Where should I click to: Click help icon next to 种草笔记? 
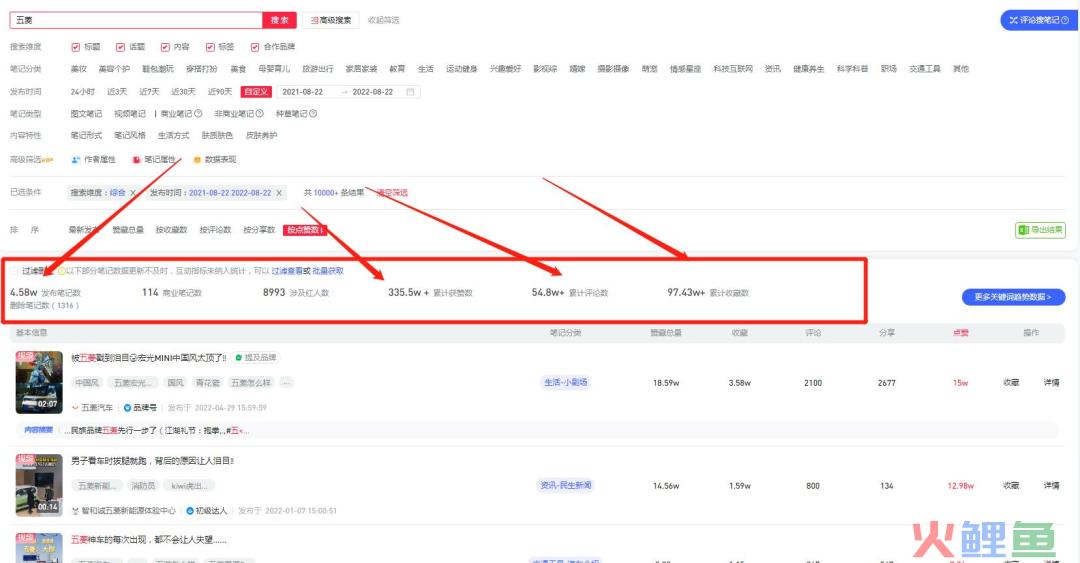313,114
